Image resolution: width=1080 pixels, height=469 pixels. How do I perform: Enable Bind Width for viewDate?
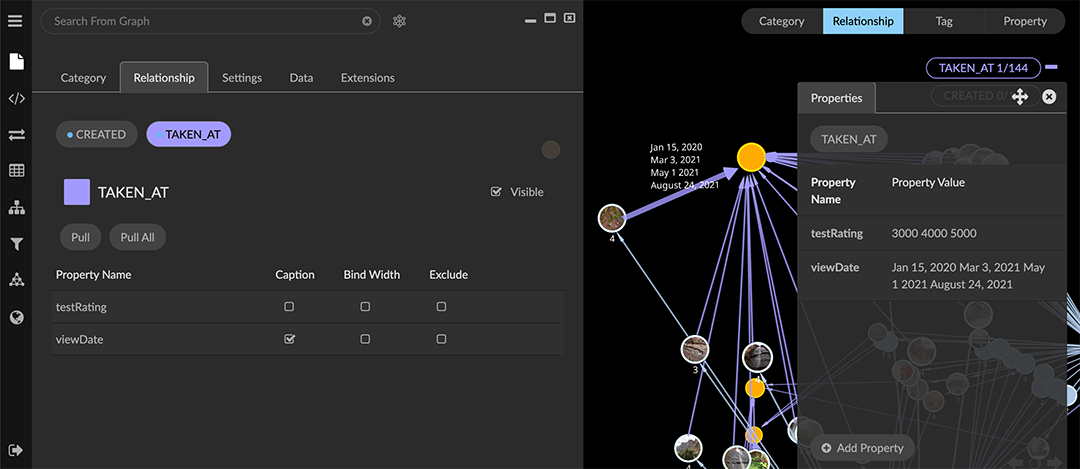[365, 339]
